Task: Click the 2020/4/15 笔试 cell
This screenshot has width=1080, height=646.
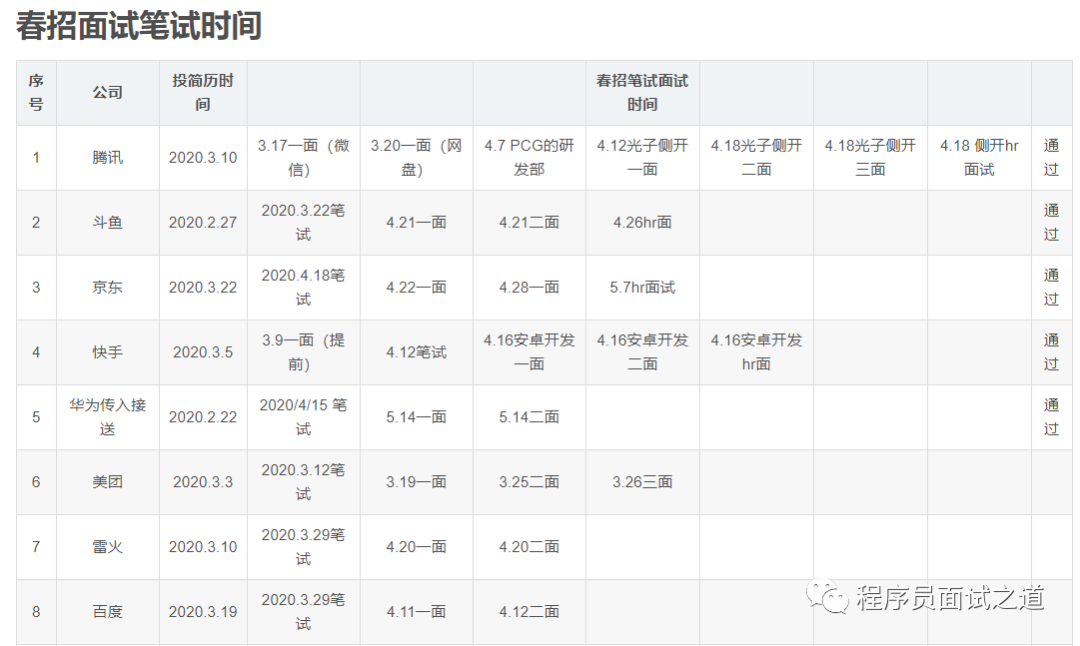Action: click(303, 417)
